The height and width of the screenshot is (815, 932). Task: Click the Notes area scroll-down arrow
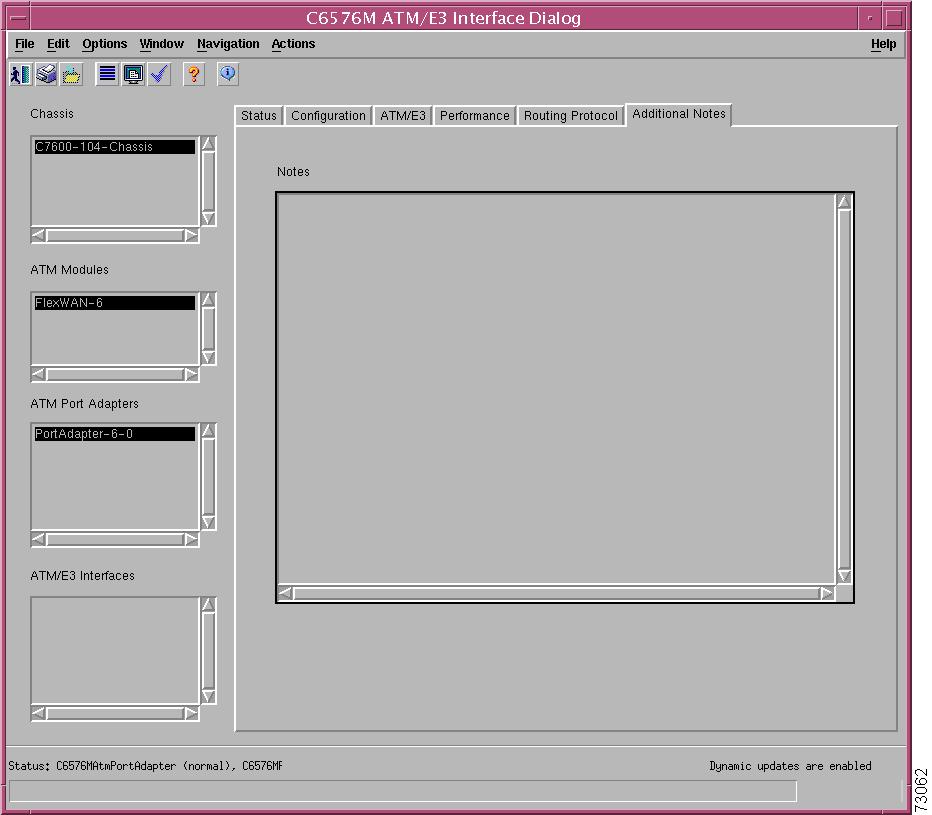(x=844, y=575)
